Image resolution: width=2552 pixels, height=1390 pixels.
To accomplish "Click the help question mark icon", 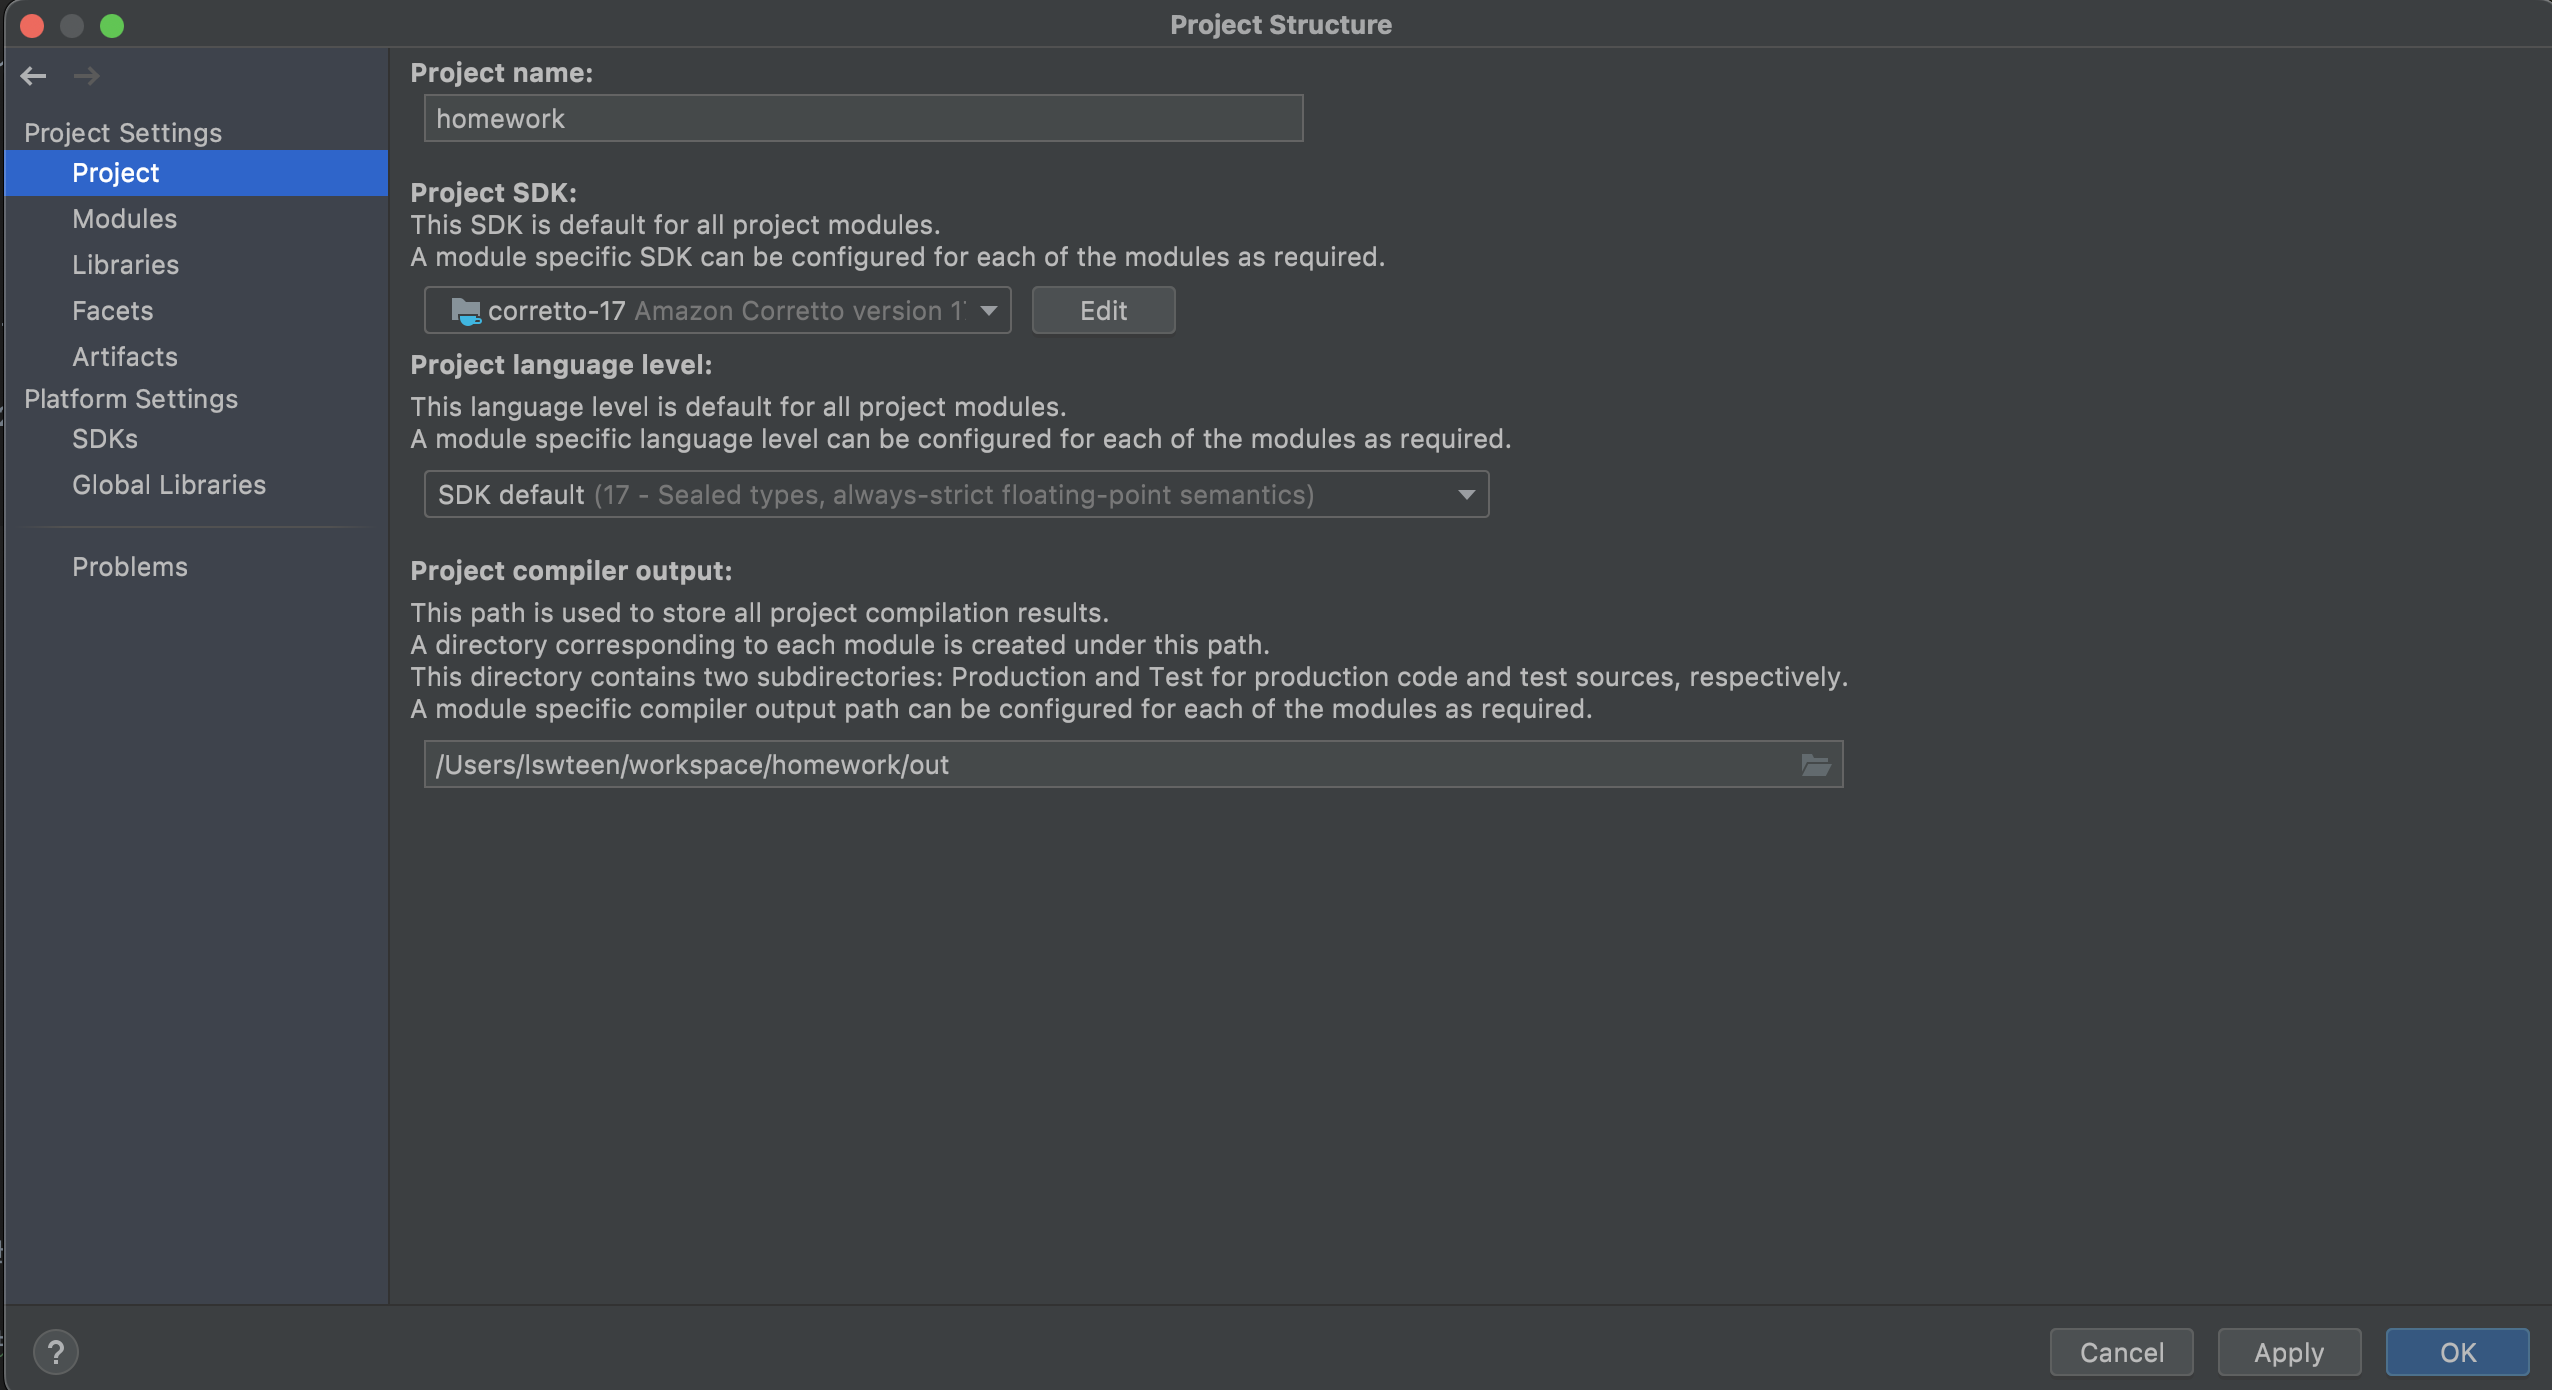I will pos(56,1352).
